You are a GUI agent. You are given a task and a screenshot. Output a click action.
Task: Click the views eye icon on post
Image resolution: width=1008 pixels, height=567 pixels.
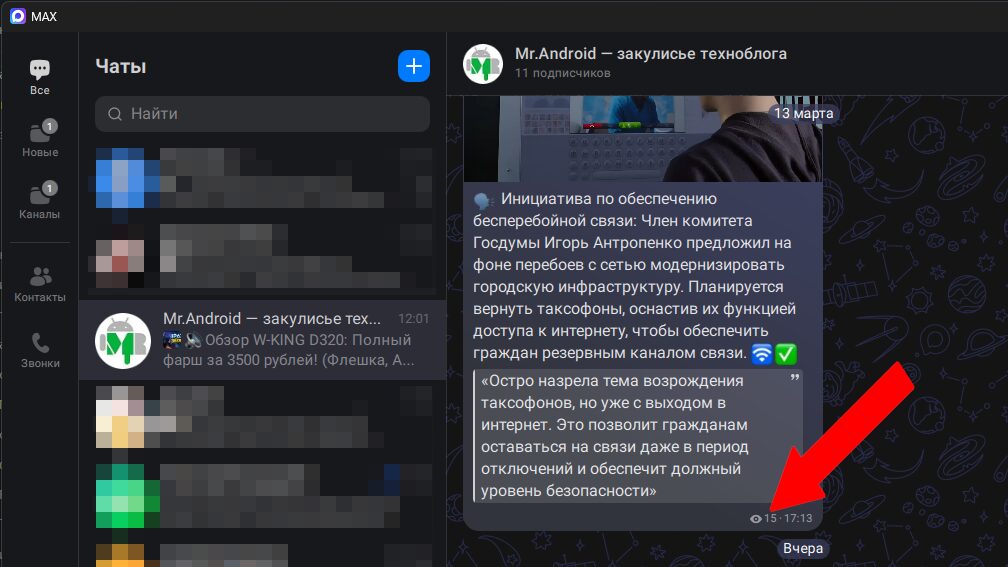click(755, 519)
